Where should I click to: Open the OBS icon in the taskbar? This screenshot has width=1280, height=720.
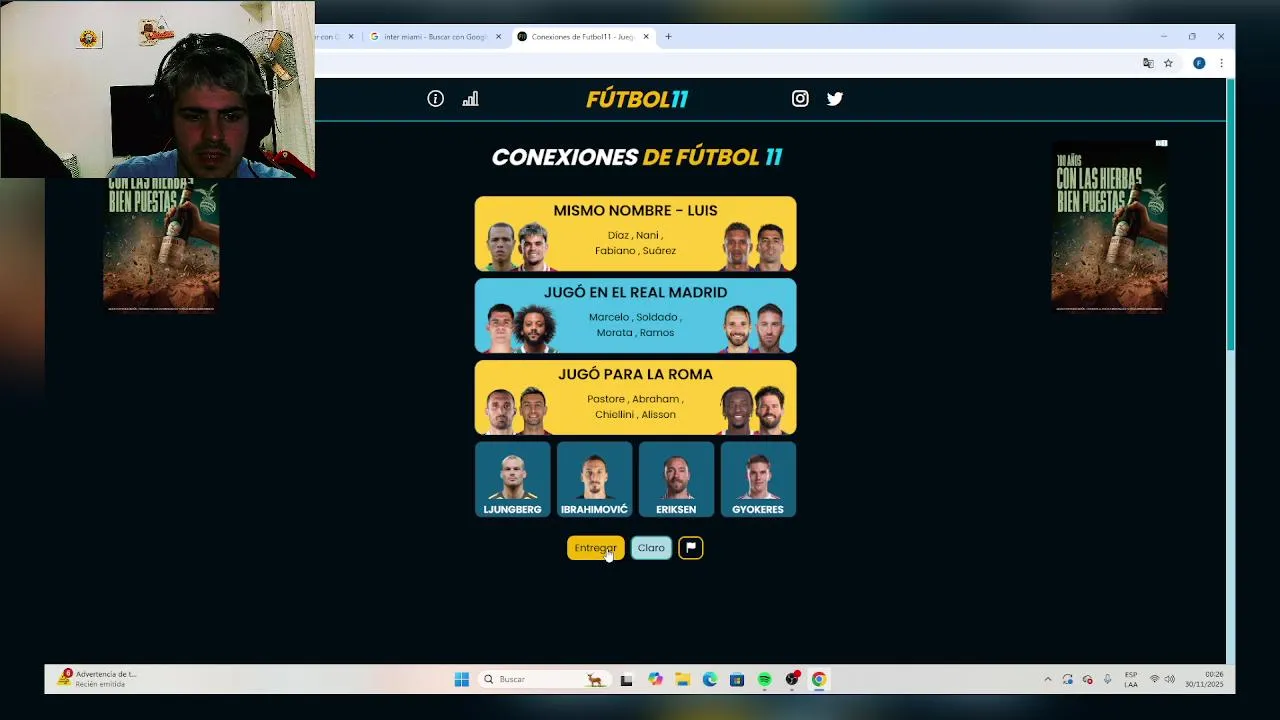(792, 679)
